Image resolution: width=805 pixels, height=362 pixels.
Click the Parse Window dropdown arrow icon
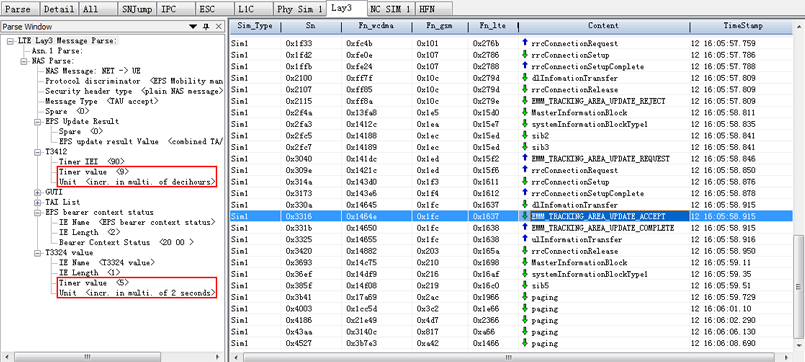(x=193, y=27)
